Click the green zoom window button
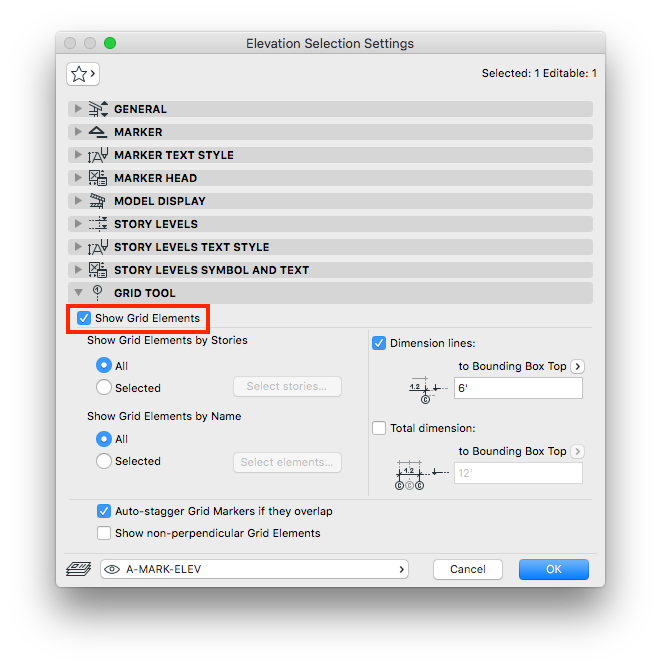 110,43
